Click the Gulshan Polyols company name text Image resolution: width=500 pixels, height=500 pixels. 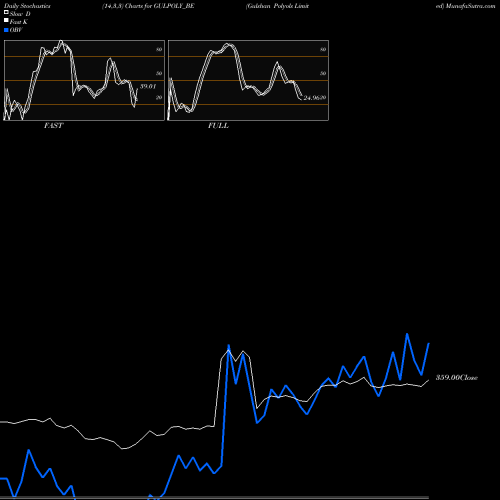click(277, 6)
